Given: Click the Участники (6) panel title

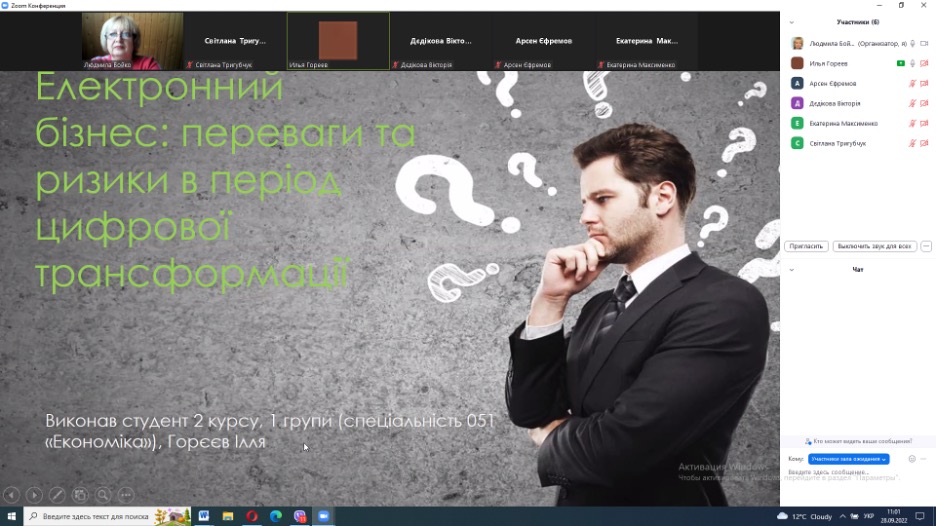Looking at the screenshot, I should click(858, 22).
